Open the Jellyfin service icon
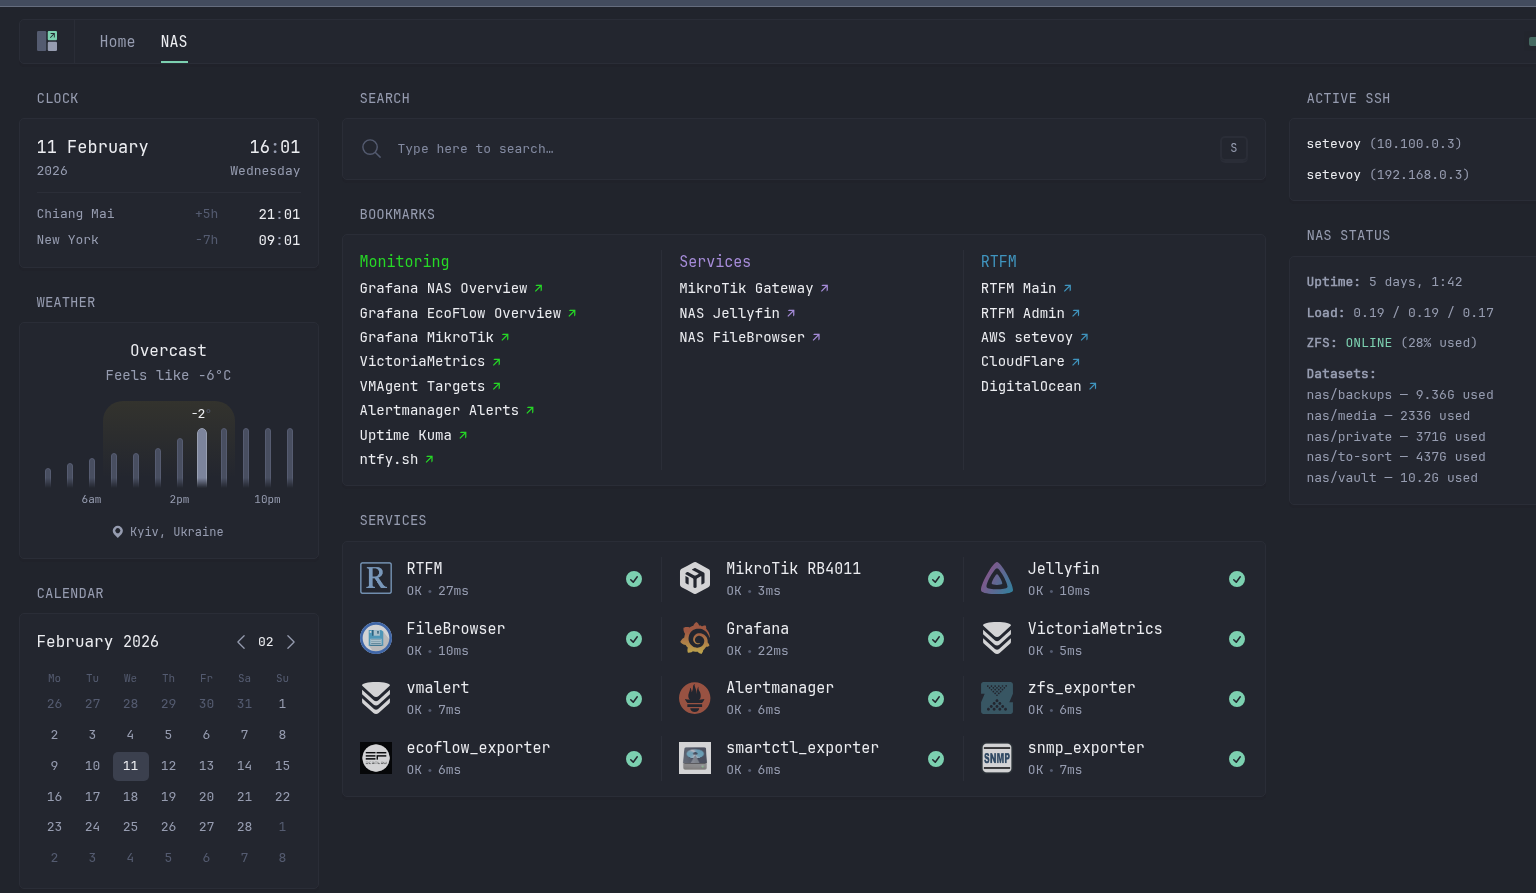The height and width of the screenshot is (893, 1536). pos(997,578)
